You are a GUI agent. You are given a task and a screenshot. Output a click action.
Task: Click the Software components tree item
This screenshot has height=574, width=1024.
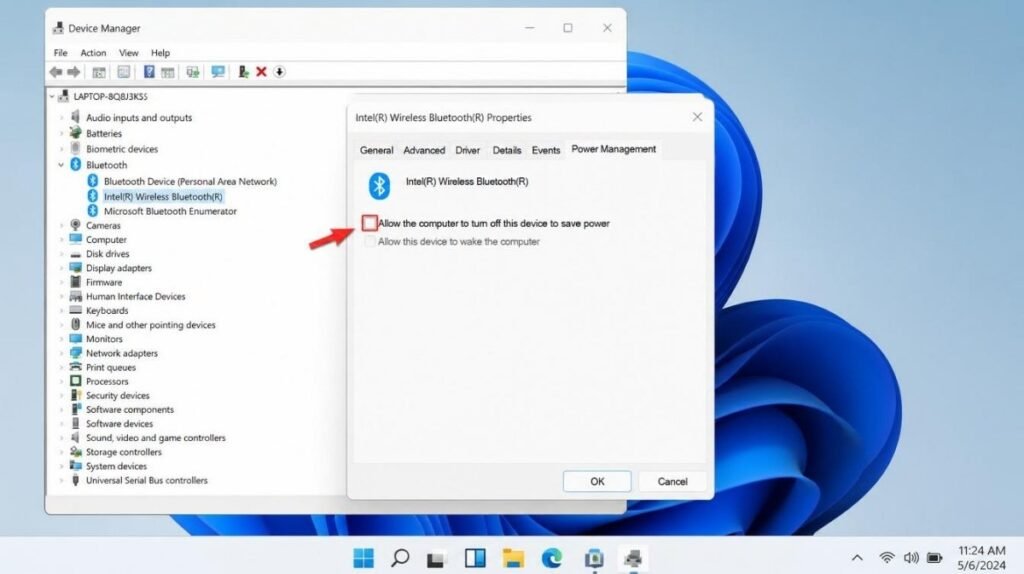(129, 409)
